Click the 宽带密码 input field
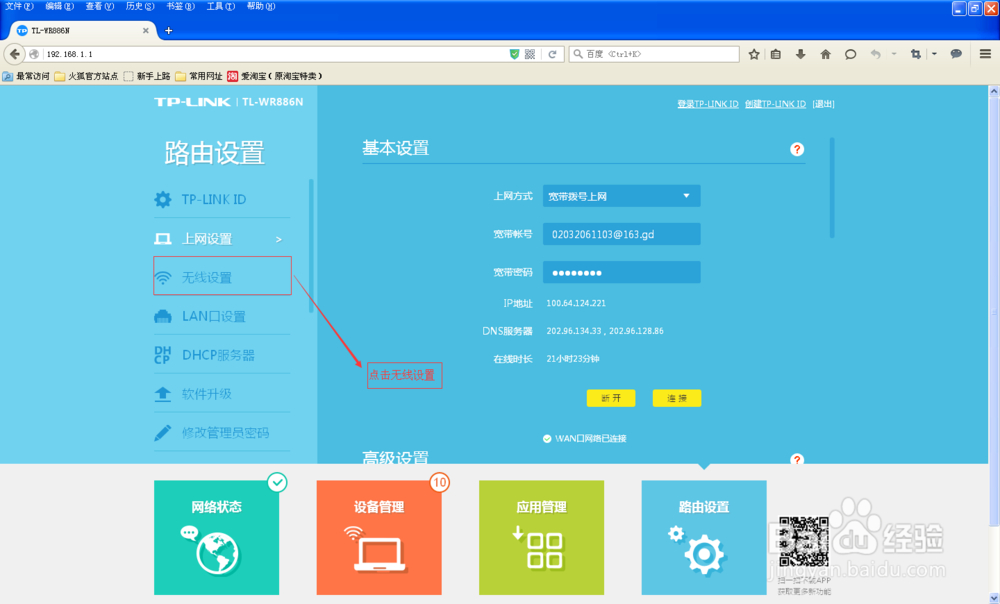 pyautogui.click(x=621, y=272)
